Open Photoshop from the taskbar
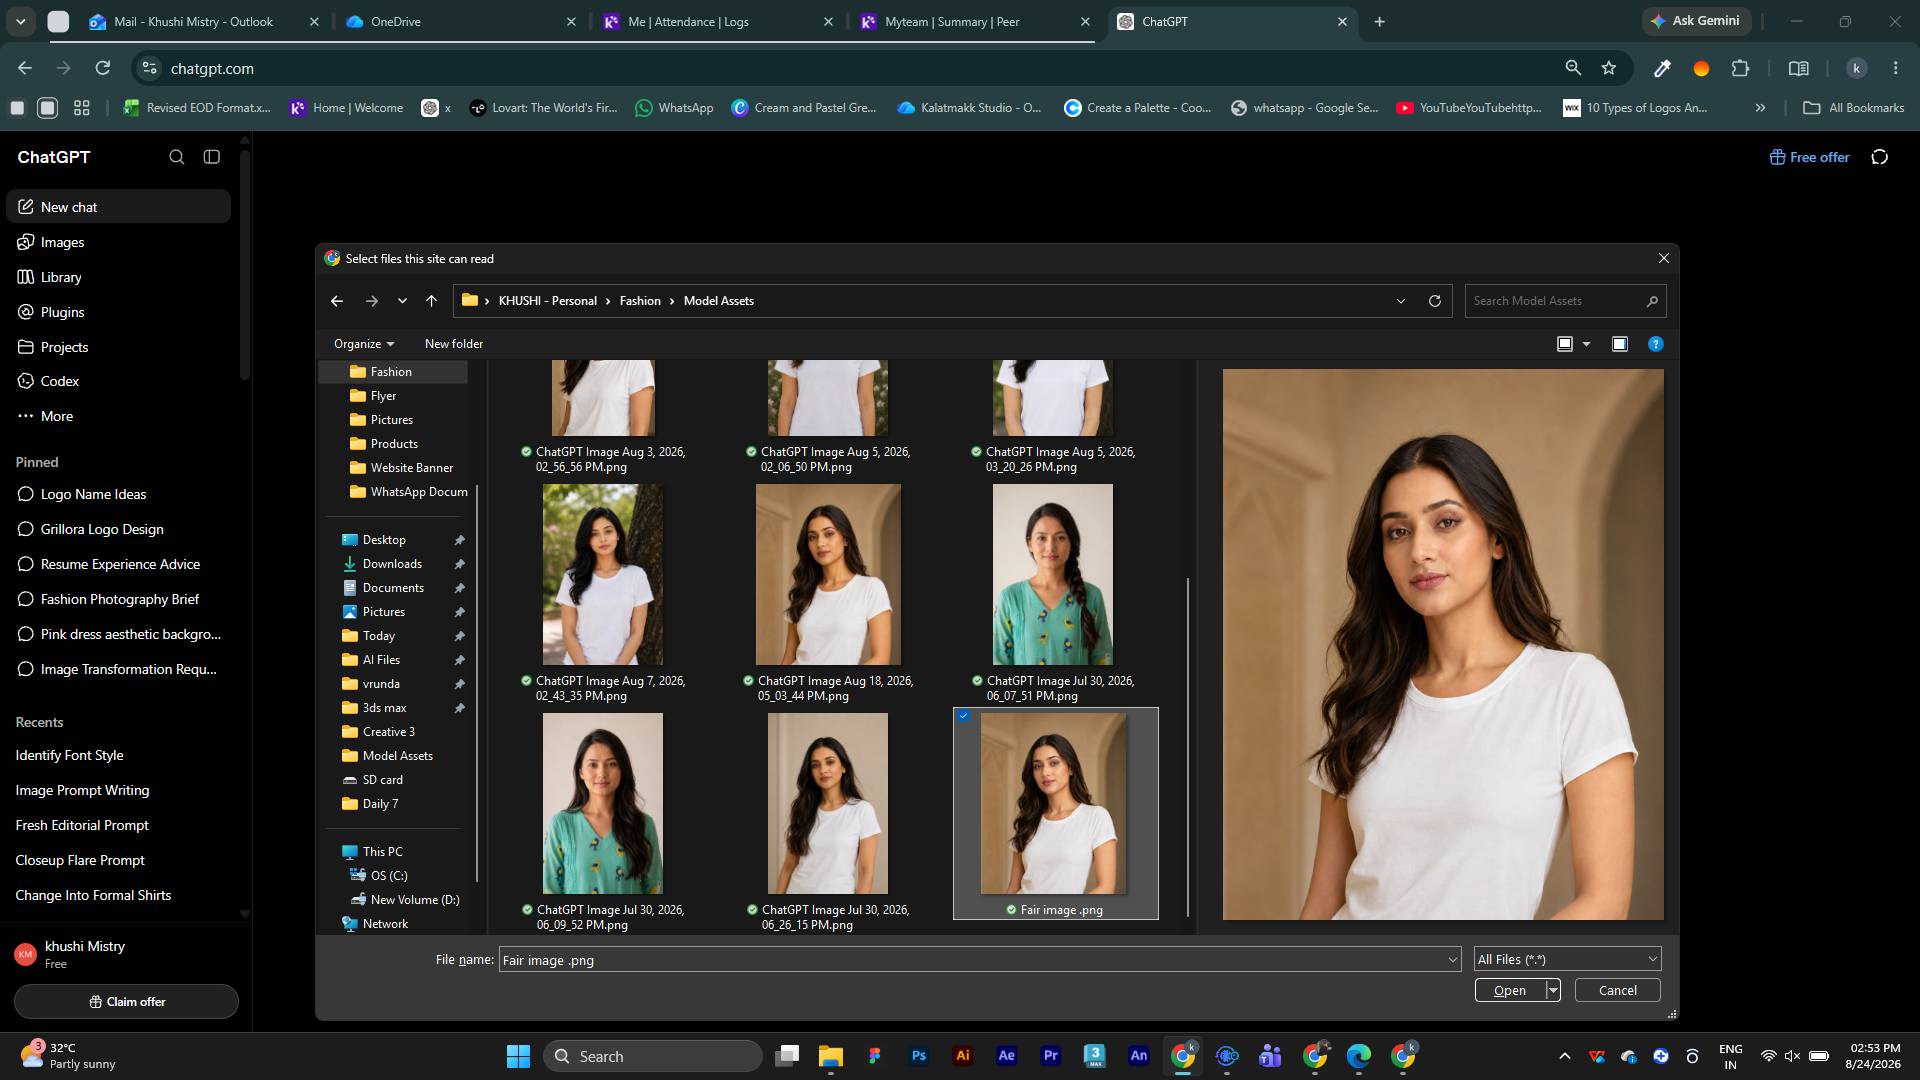 (x=919, y=1055)
